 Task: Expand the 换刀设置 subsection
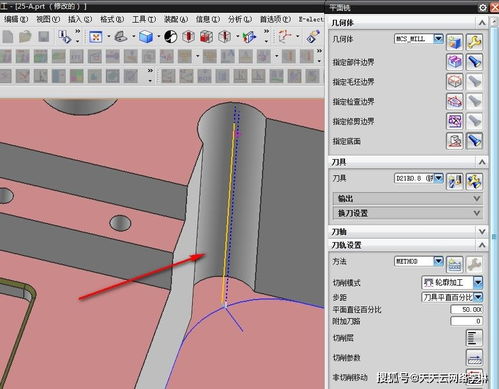point(408,213)
